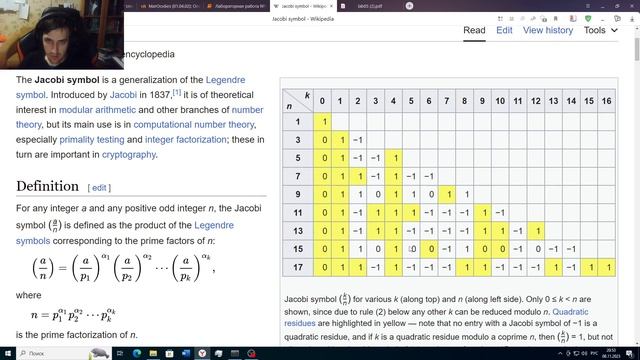Click row 9 column 7 yellow cell
Viewport: 640px width, 360px height.
click(x=447, y=194)
